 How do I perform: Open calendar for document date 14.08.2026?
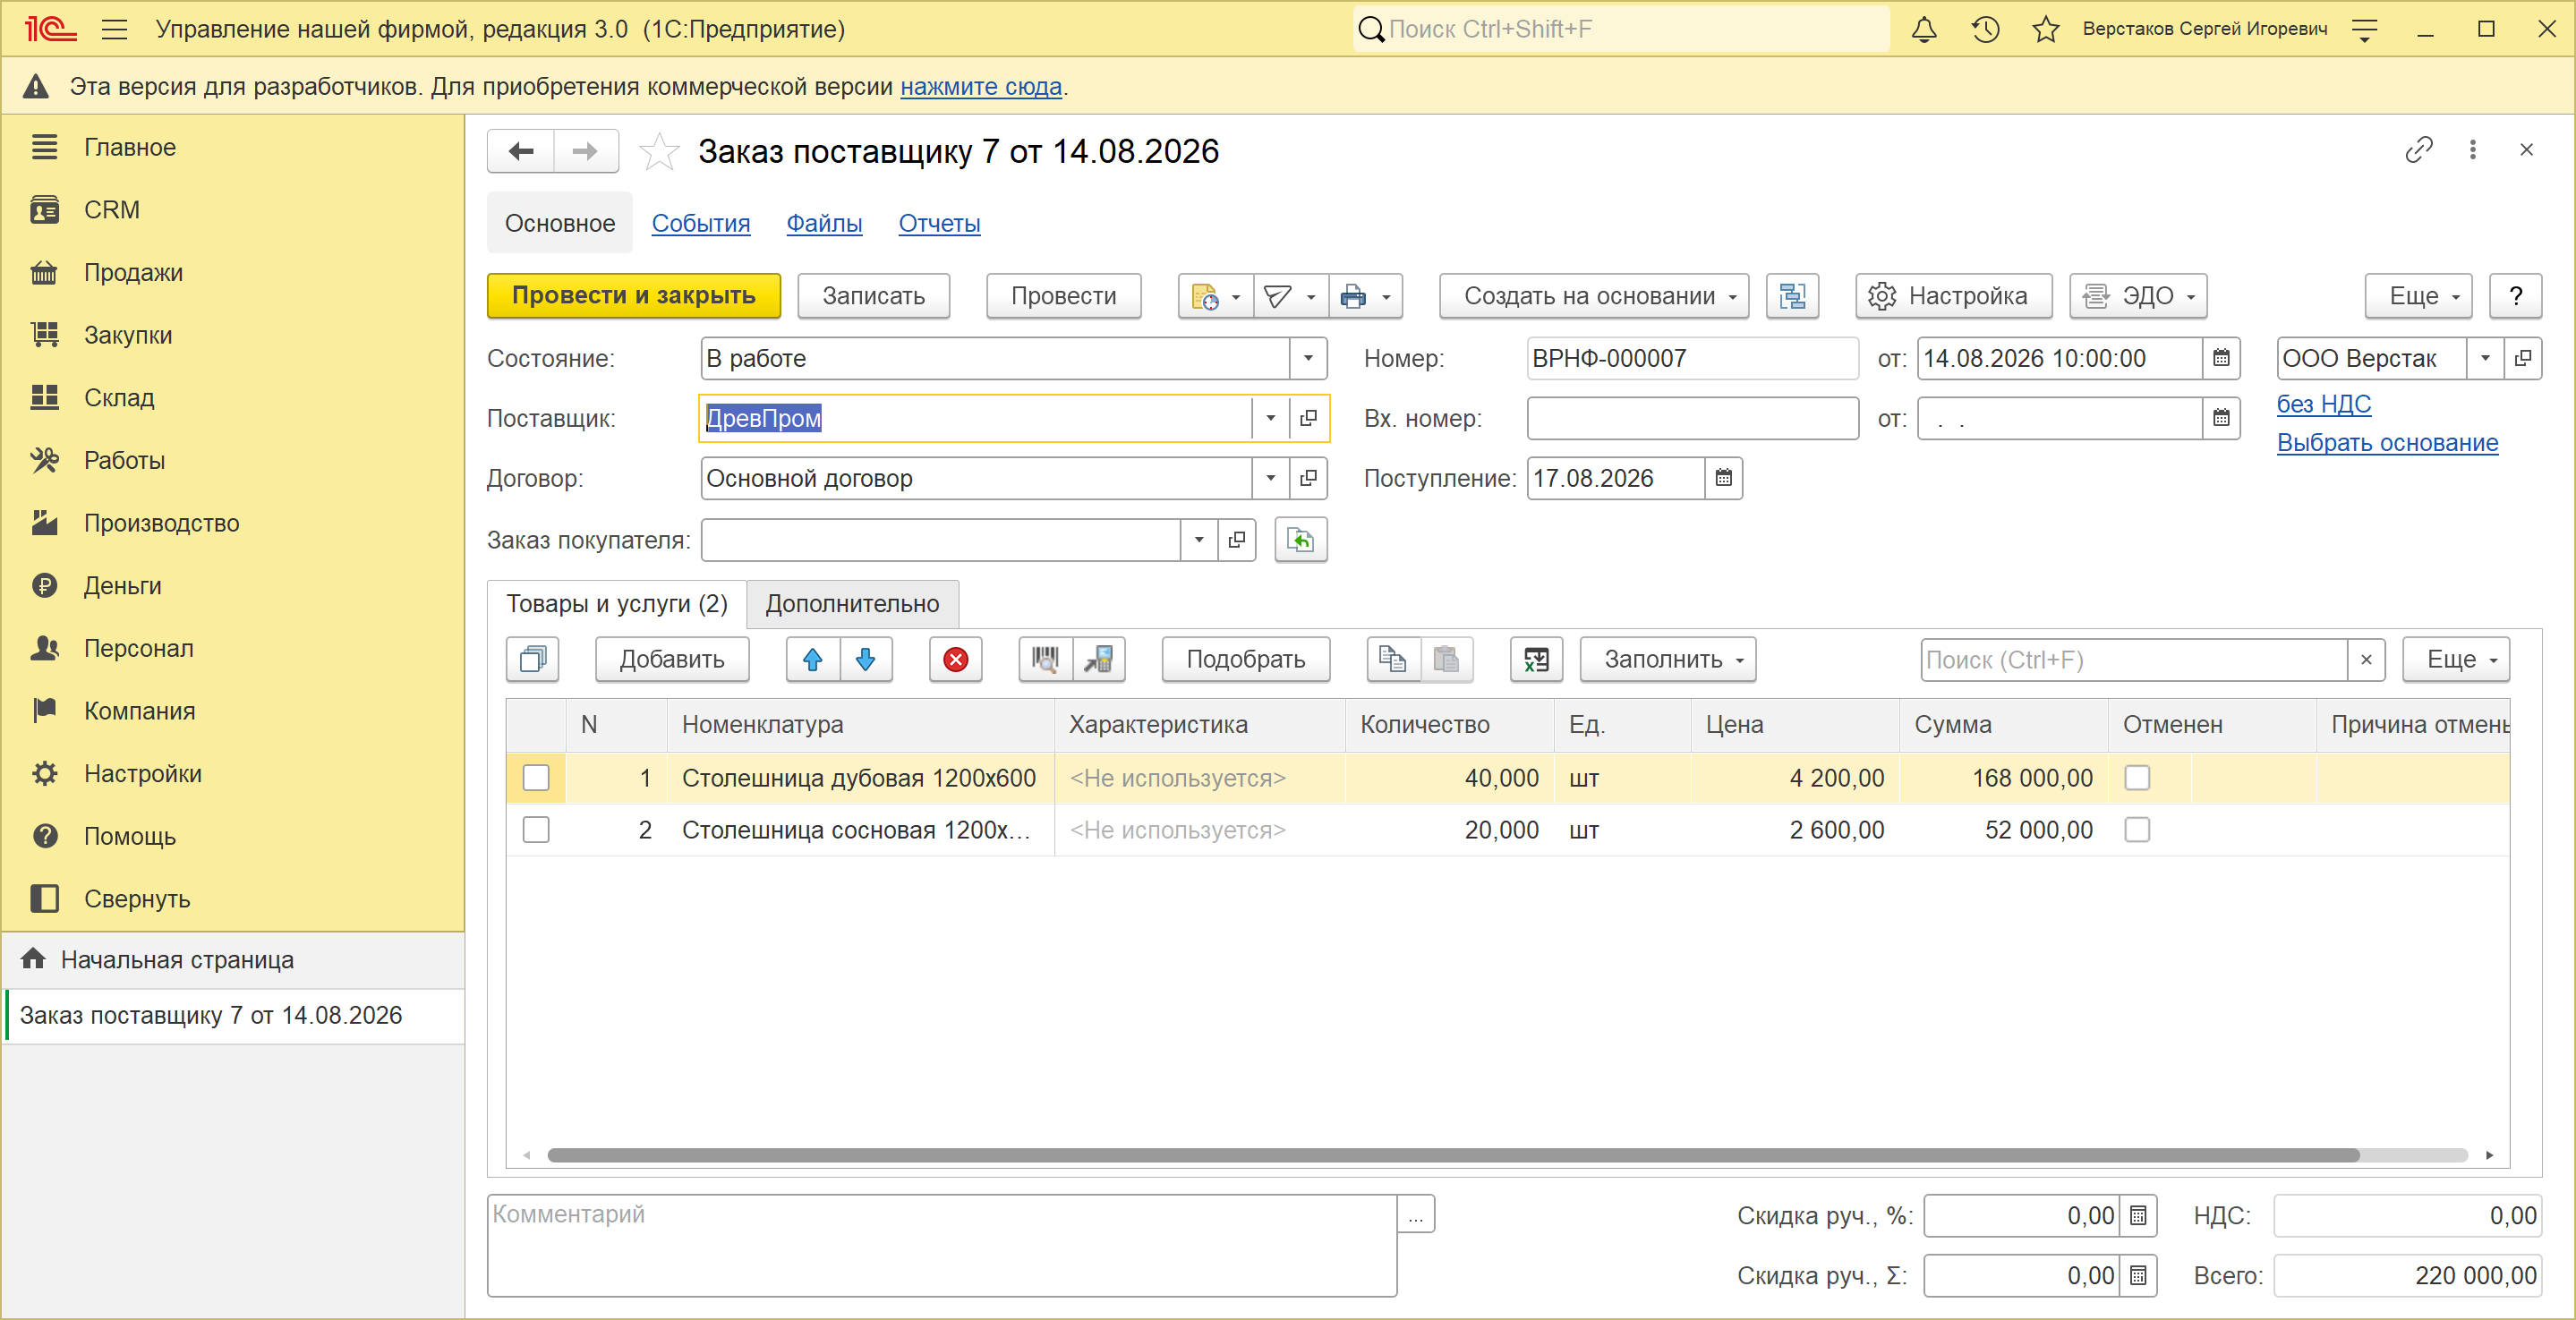tap(2221, 358)
